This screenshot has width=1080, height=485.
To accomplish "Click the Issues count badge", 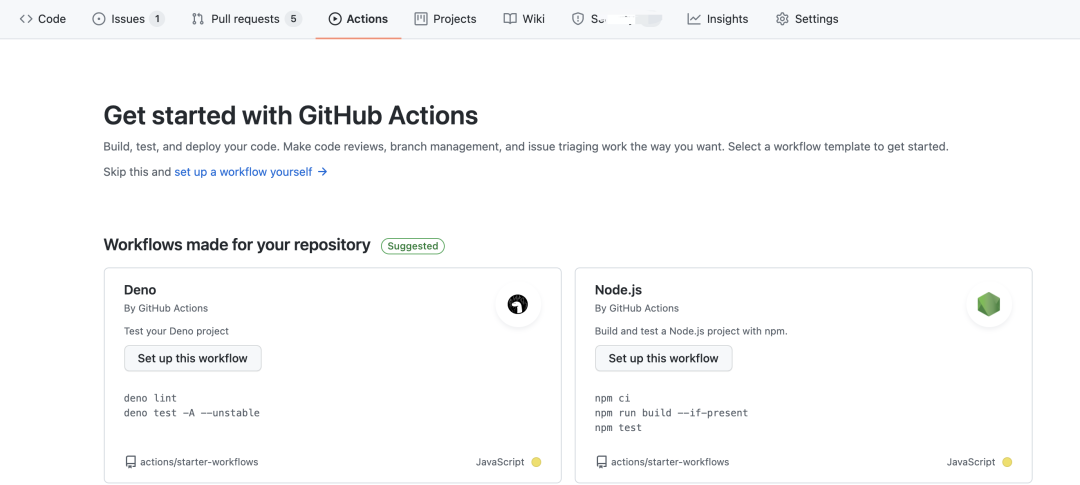I will (157, 19).
